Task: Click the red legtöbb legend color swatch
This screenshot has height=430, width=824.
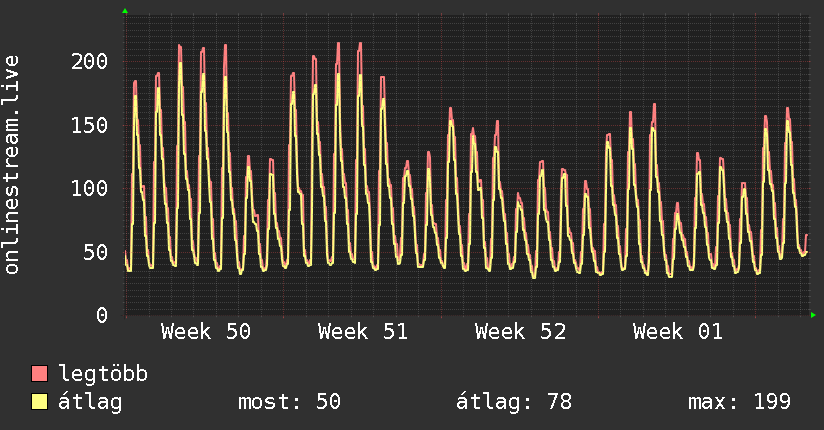Action: (39, 373)
